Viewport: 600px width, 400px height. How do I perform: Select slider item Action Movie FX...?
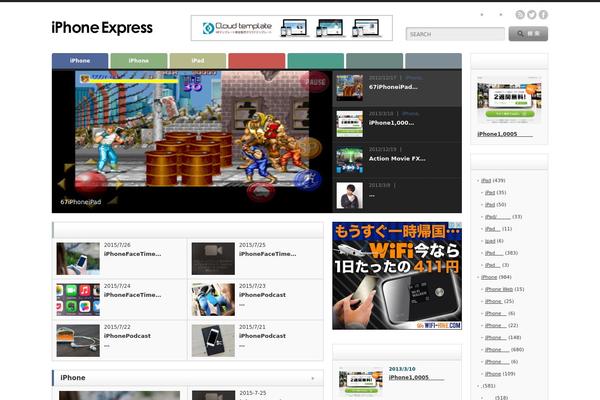pyautogui.click(x=397, y=158)
